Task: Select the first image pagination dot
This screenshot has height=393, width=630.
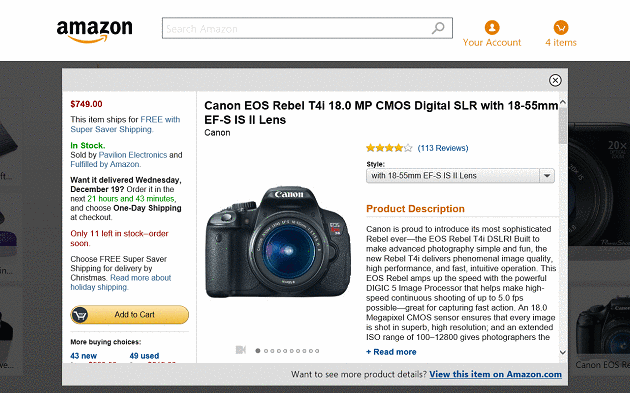Action: [x=258, y=351]
